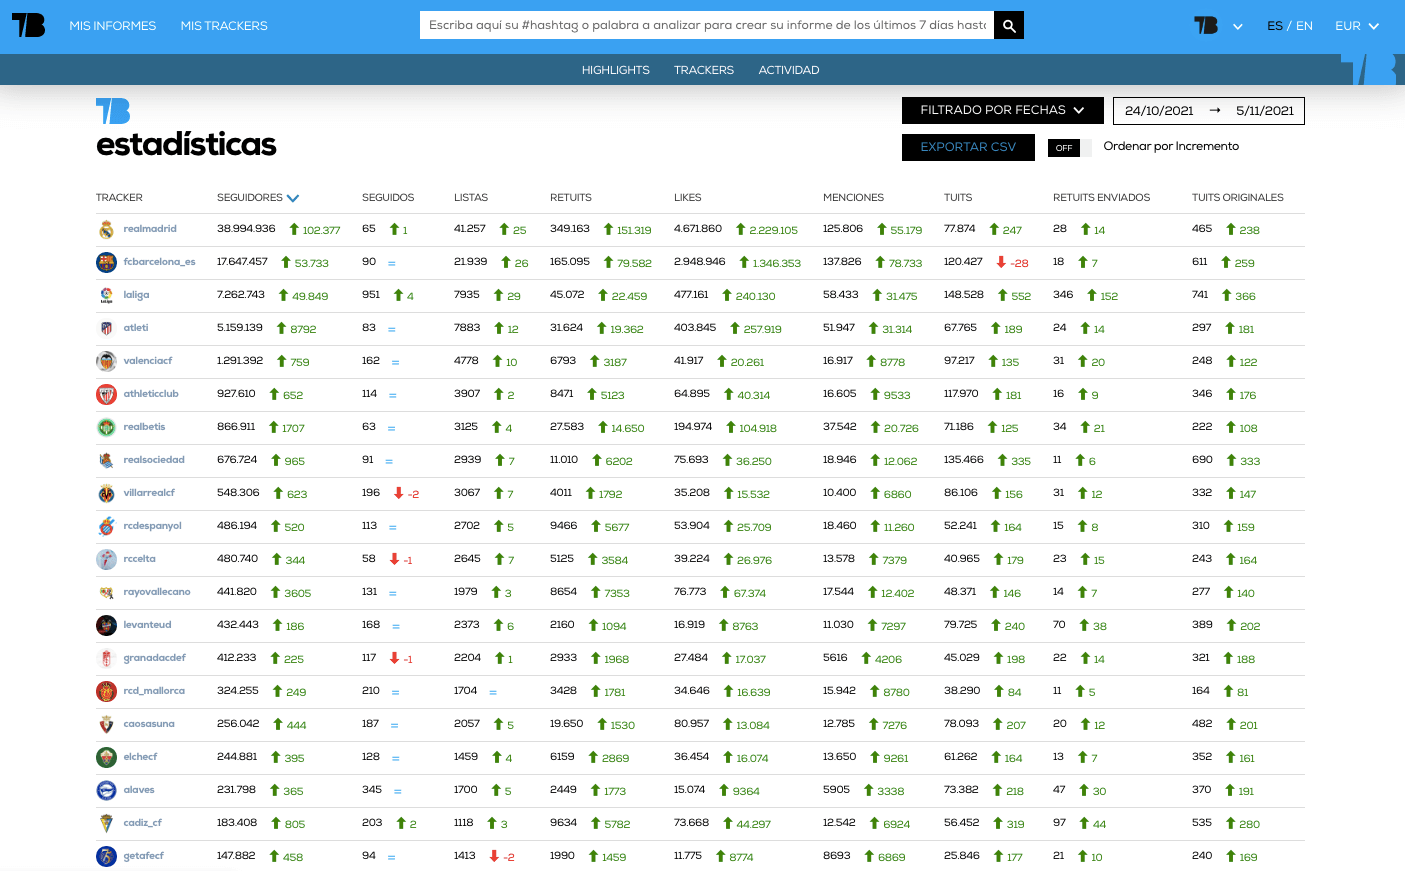Sort by SEGUIDORES column arrow
The image size is (1405, 871).
293,198
